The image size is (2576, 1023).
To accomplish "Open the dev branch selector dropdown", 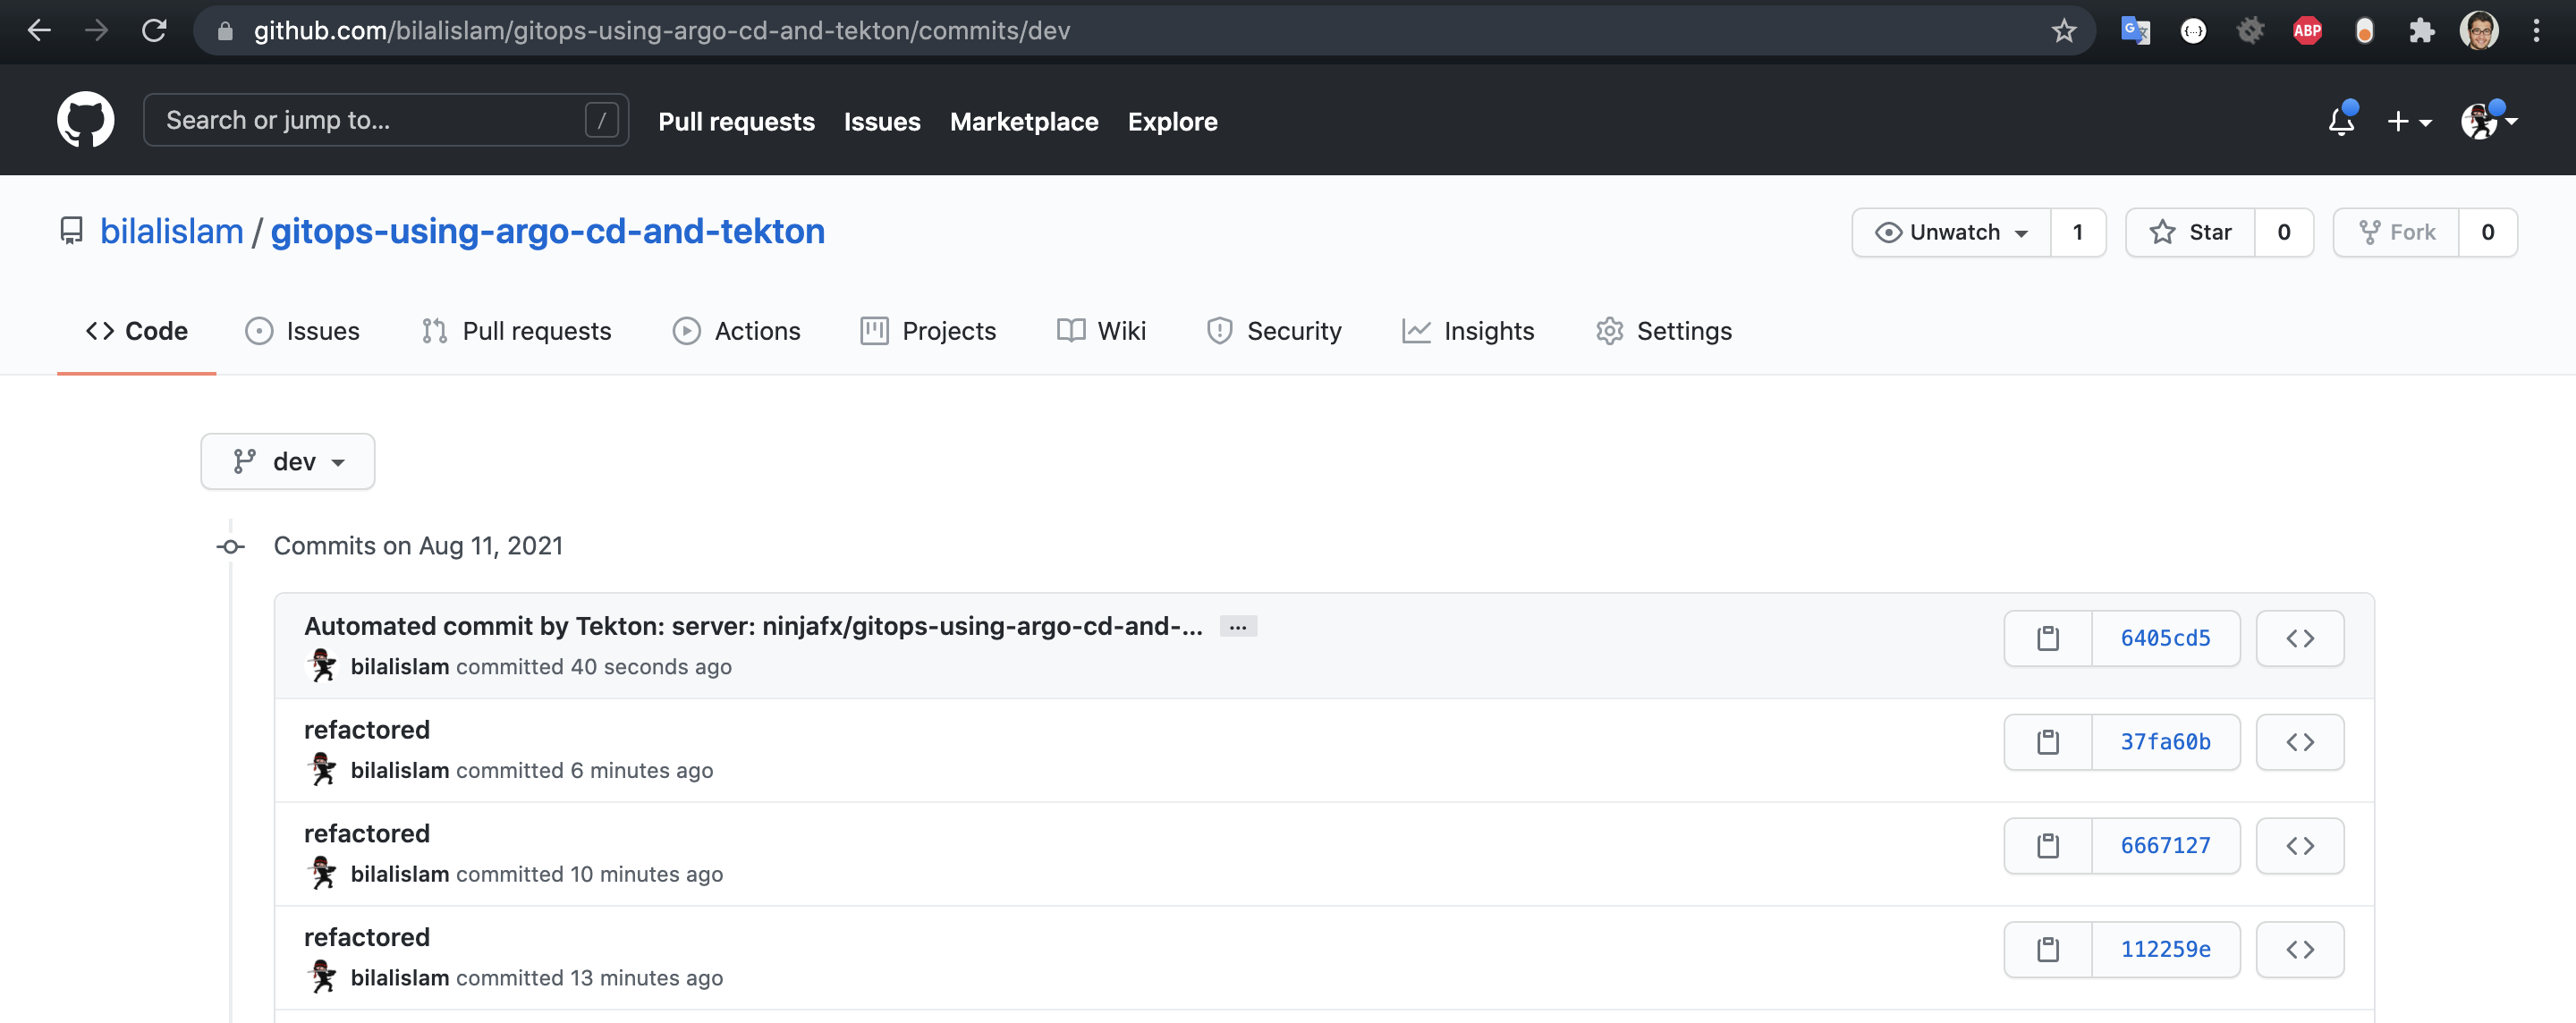I will (x=288, y=461).
